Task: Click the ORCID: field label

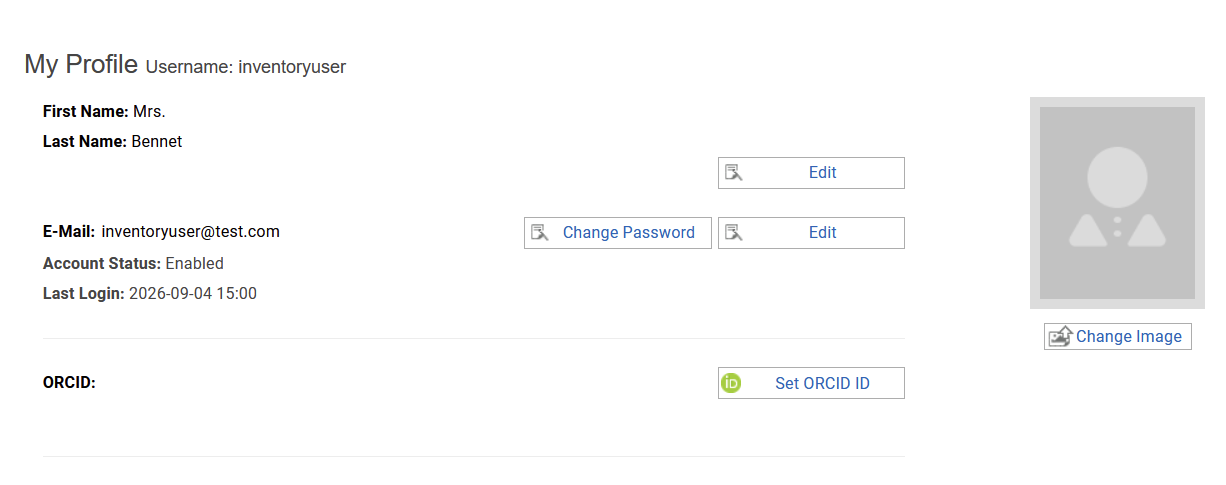Action: coord(69,383)
